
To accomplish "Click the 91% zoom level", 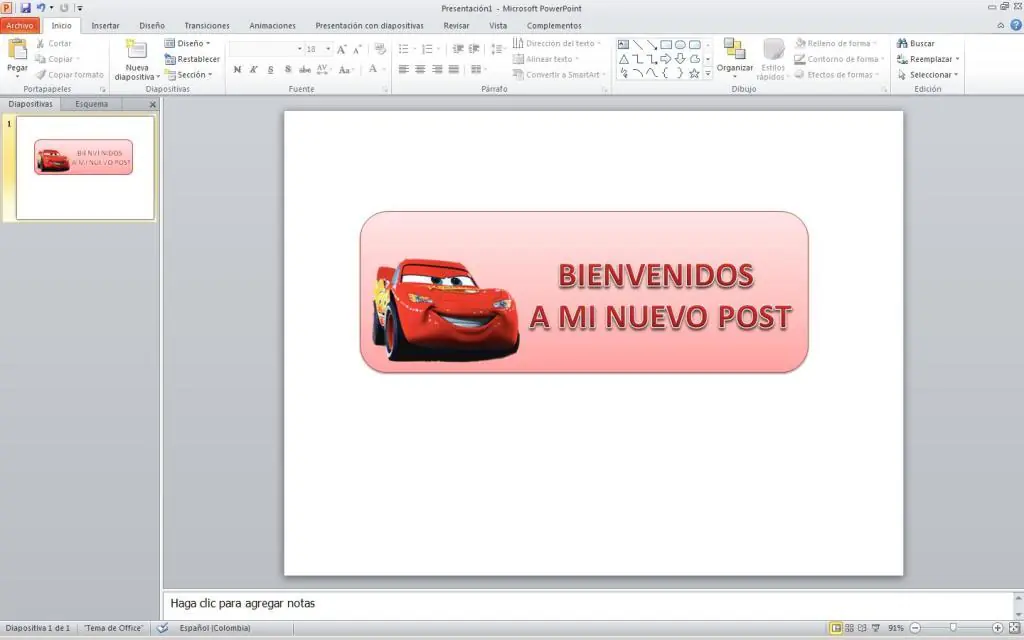I will [895, 628].
